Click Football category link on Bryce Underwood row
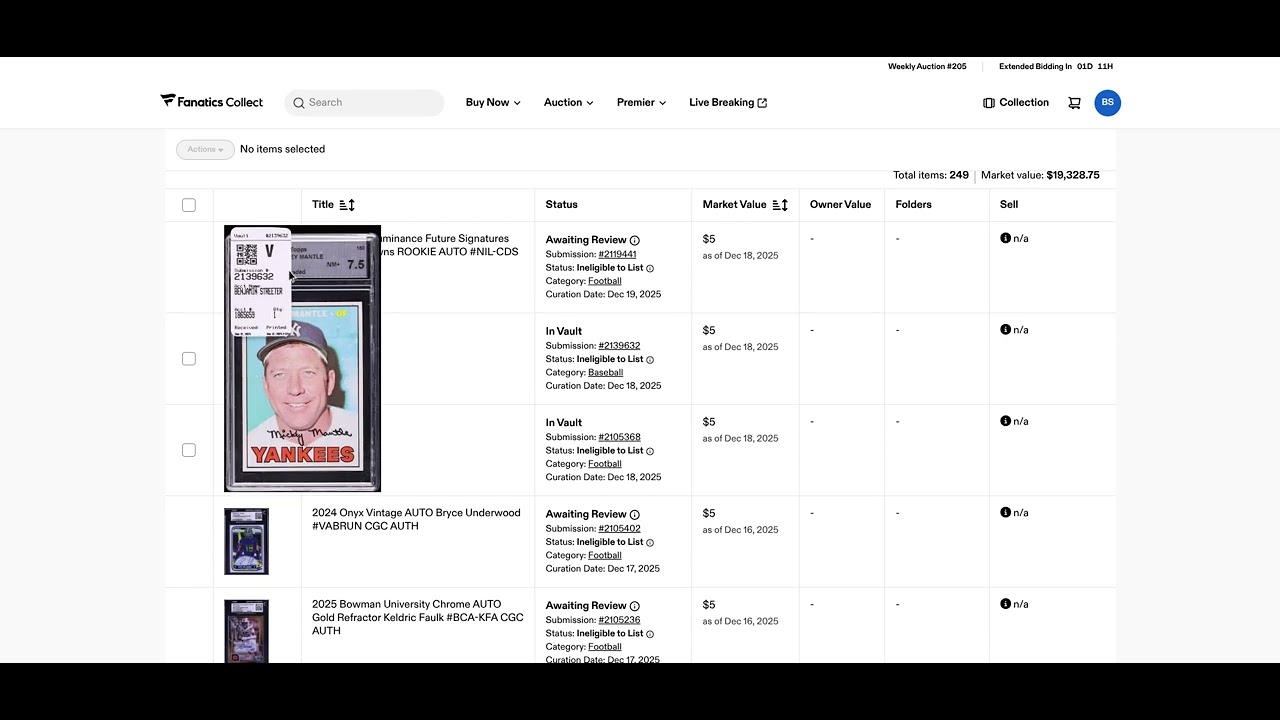This screenshot has width=1280, height=720. coord(605,556)
